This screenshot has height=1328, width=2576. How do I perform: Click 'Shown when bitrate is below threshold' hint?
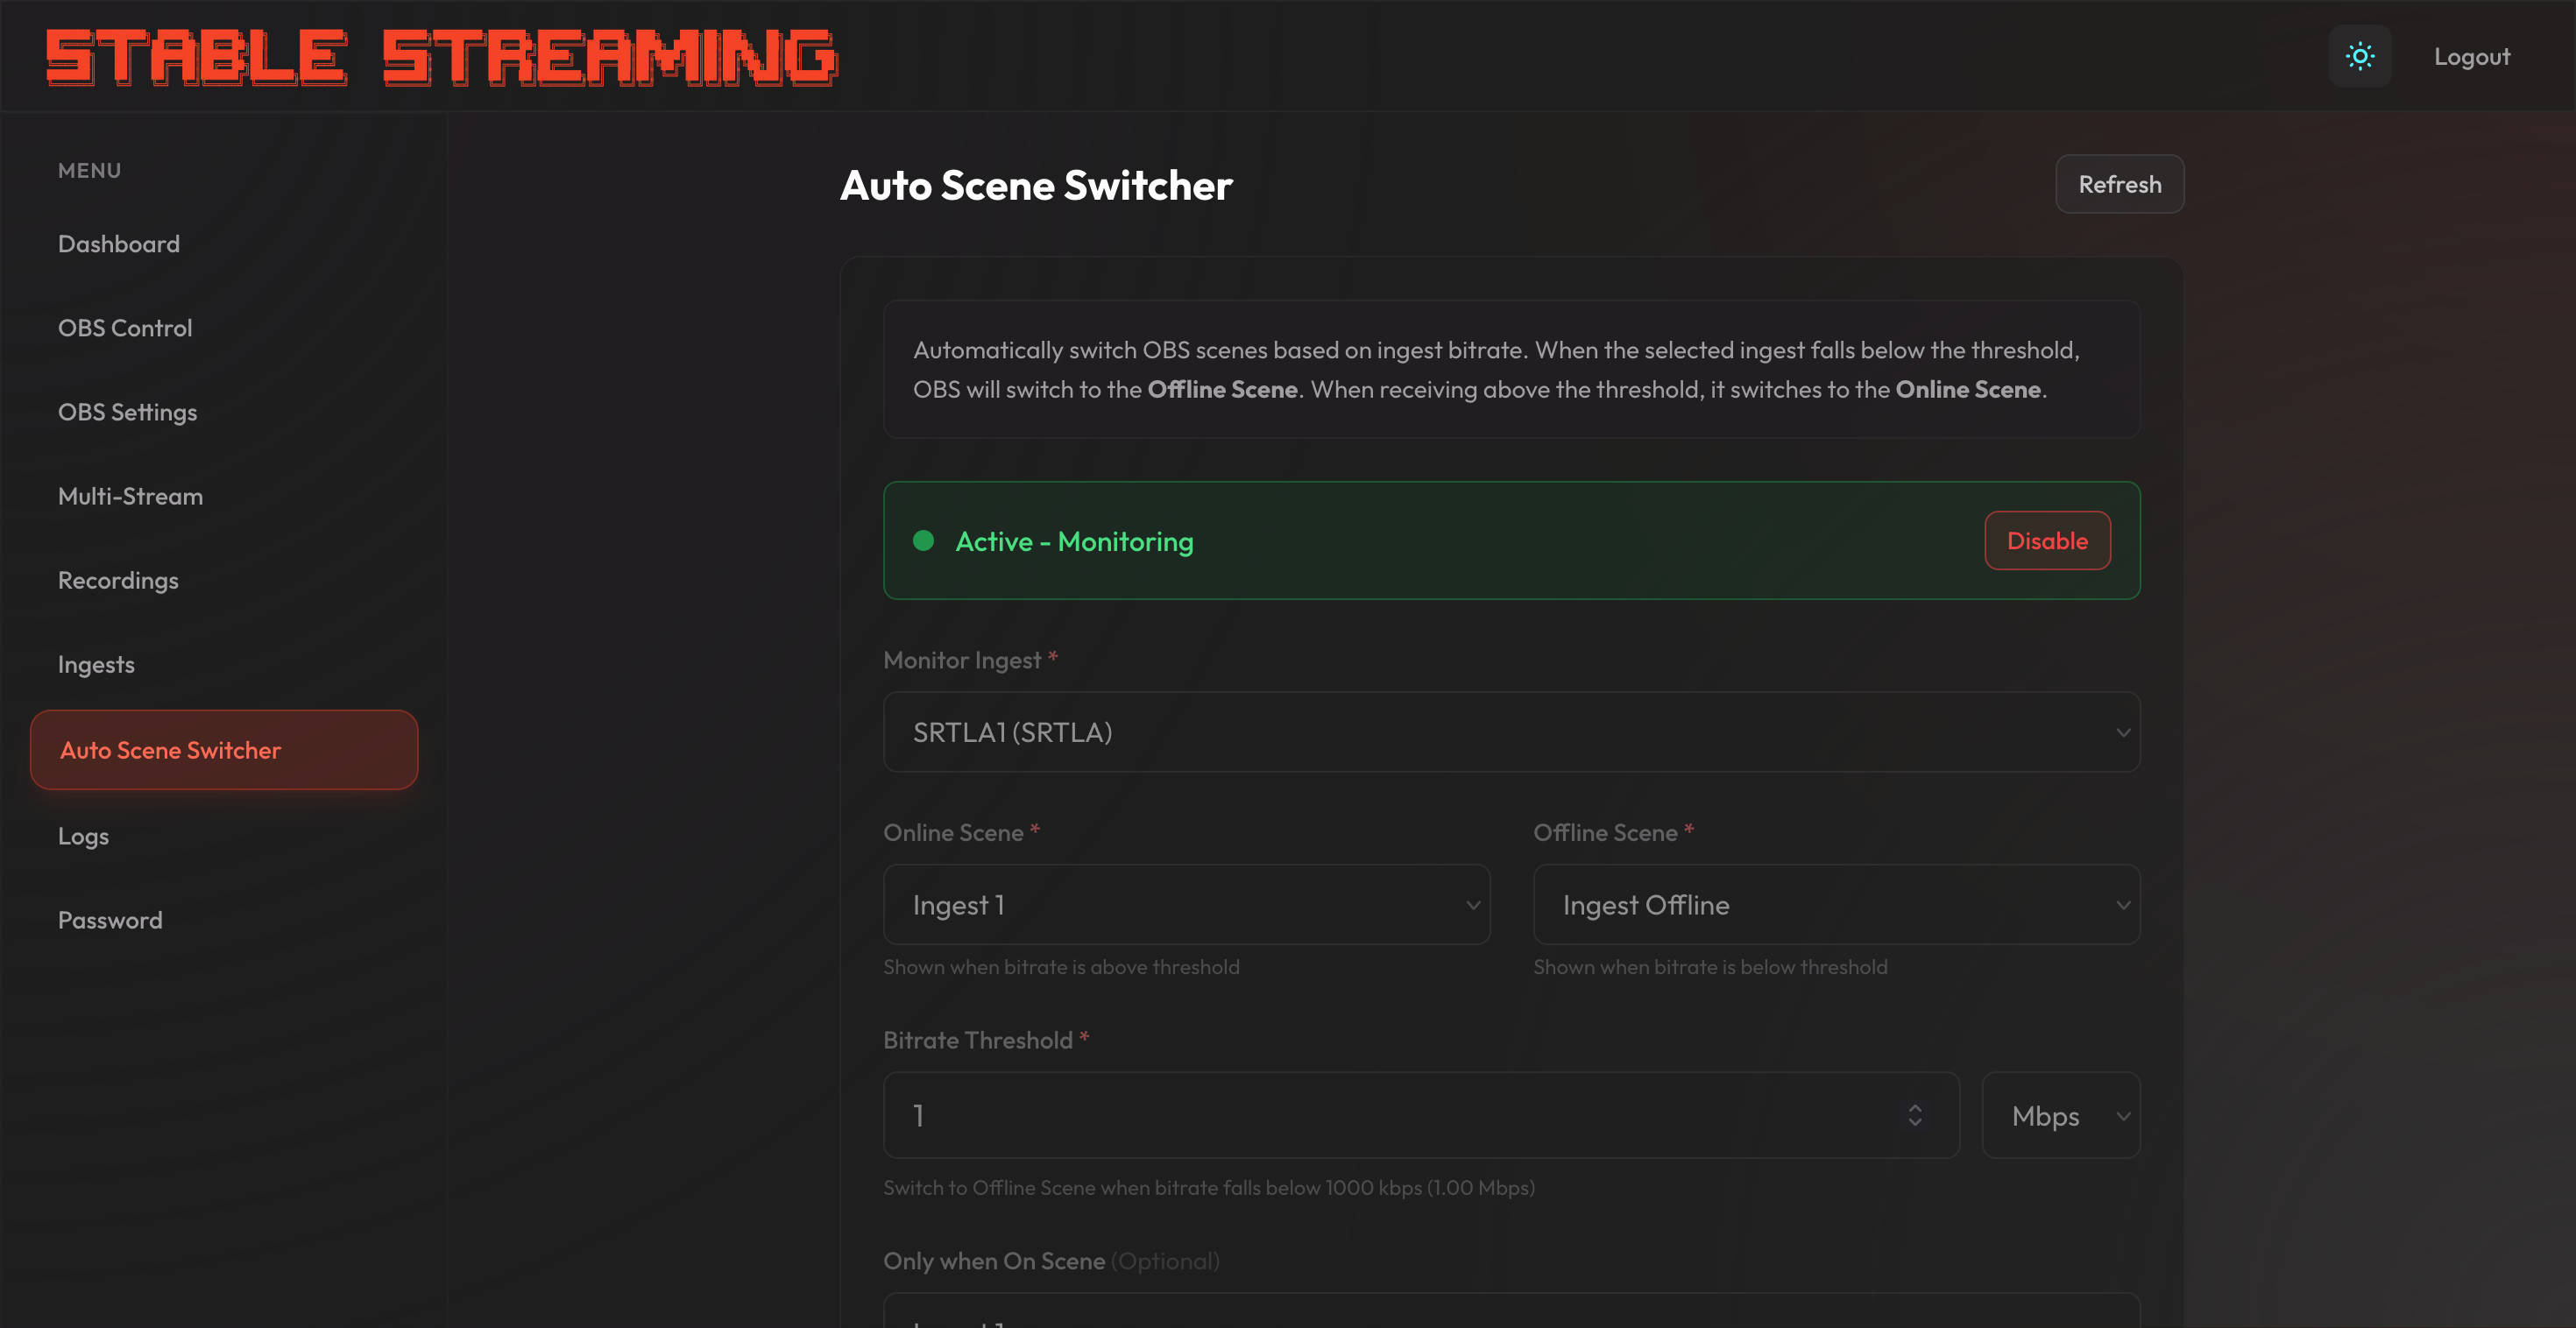click(x=1710, y=967)
